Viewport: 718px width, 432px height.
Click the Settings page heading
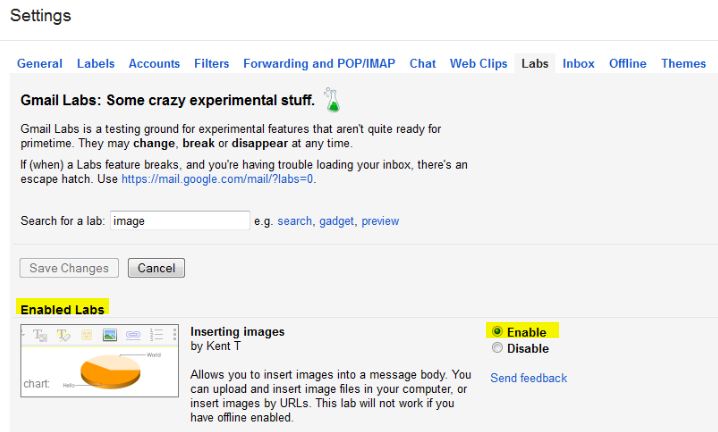tap(41, 16)
